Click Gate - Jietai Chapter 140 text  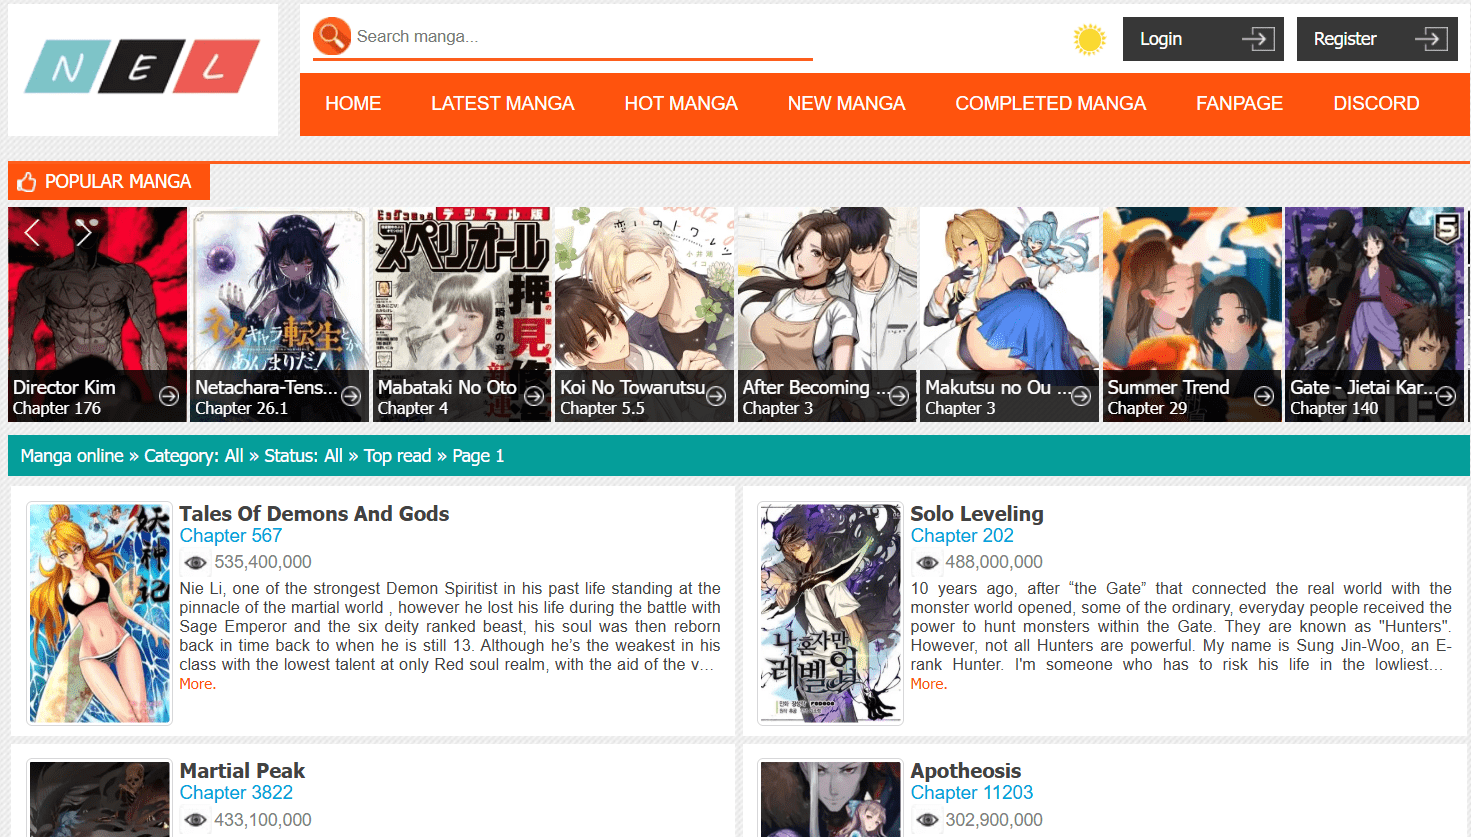(1334, 408)
